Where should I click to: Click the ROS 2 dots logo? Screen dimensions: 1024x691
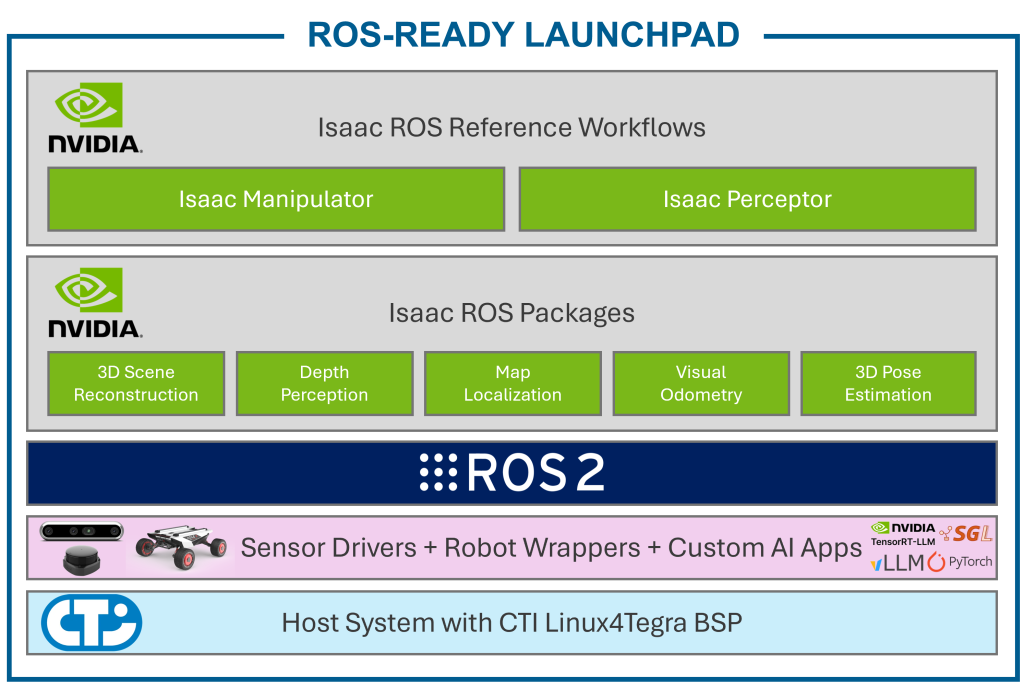pos(438,472)
